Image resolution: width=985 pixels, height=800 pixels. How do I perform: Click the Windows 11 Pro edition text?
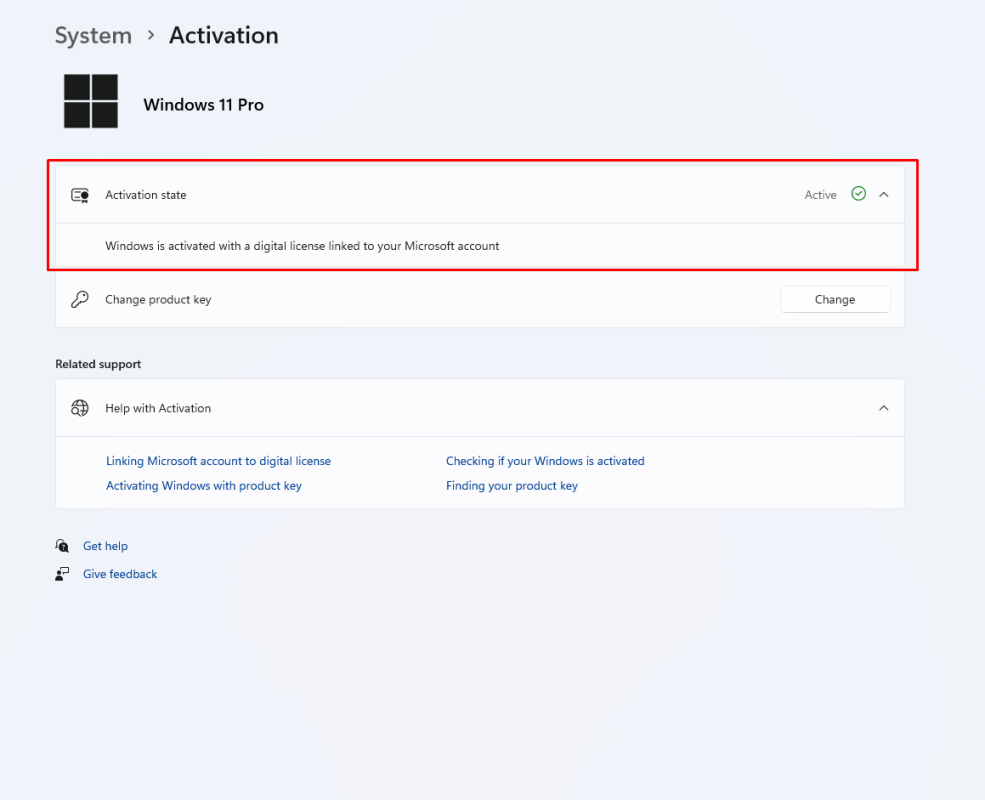pos(204,105)
